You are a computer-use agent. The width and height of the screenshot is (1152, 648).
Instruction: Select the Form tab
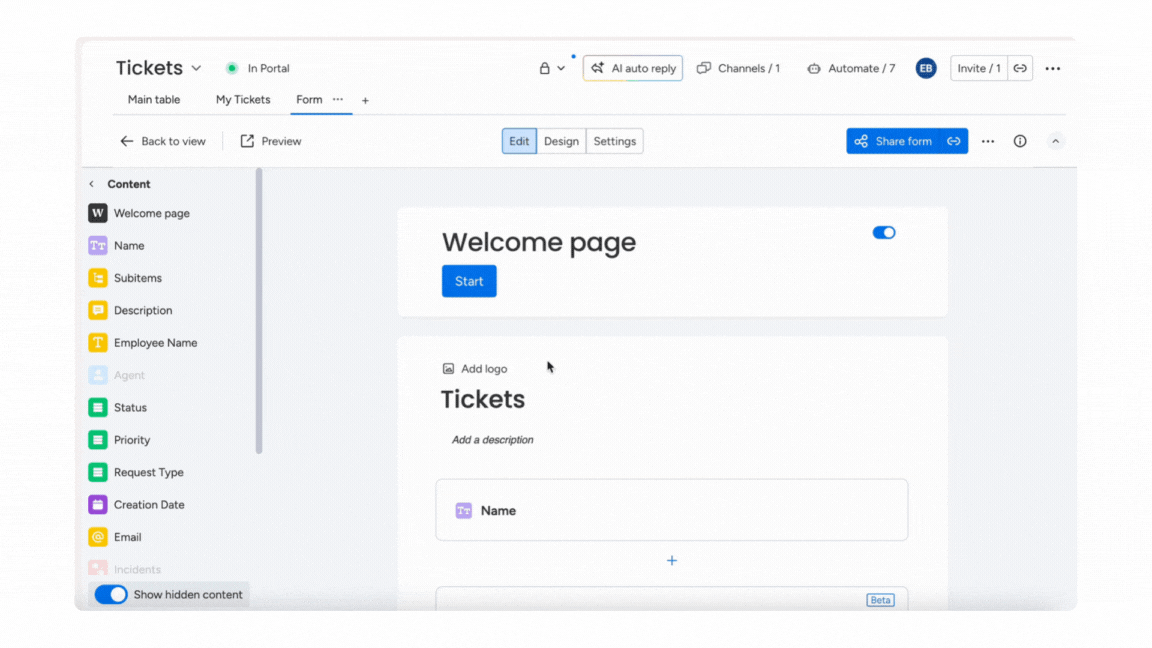click(309, 99)
